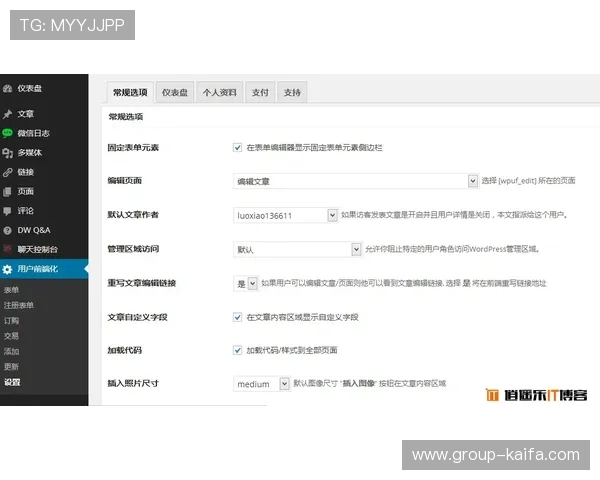
Task: Toggle the 固定表单元素 checkbox
Action: [x=237, y=148]
